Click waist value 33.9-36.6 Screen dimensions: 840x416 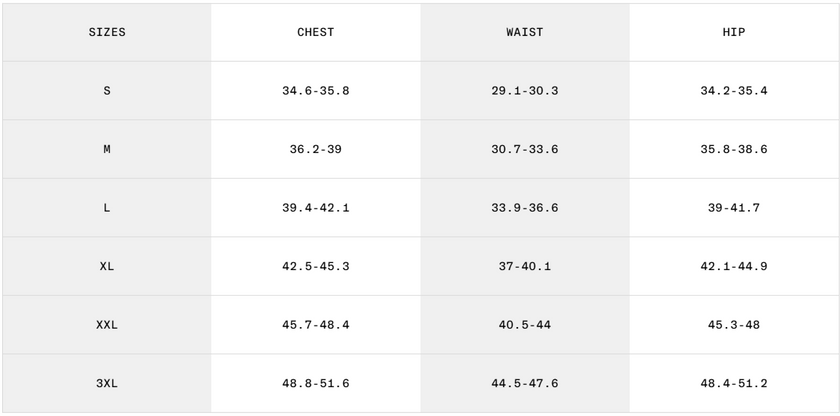(525, 208)
